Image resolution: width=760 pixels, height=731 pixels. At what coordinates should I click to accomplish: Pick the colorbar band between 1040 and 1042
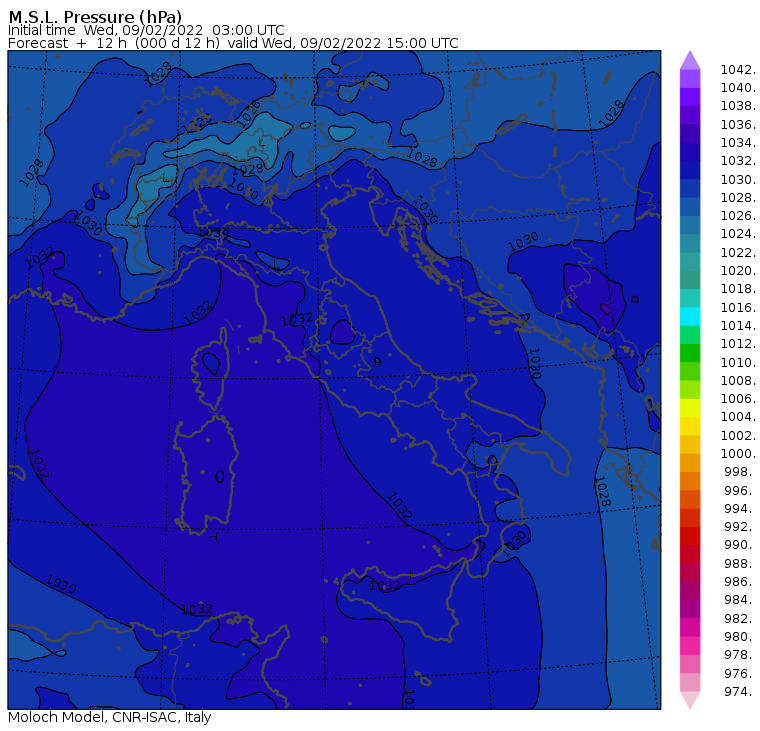click(x=690, y=79)
